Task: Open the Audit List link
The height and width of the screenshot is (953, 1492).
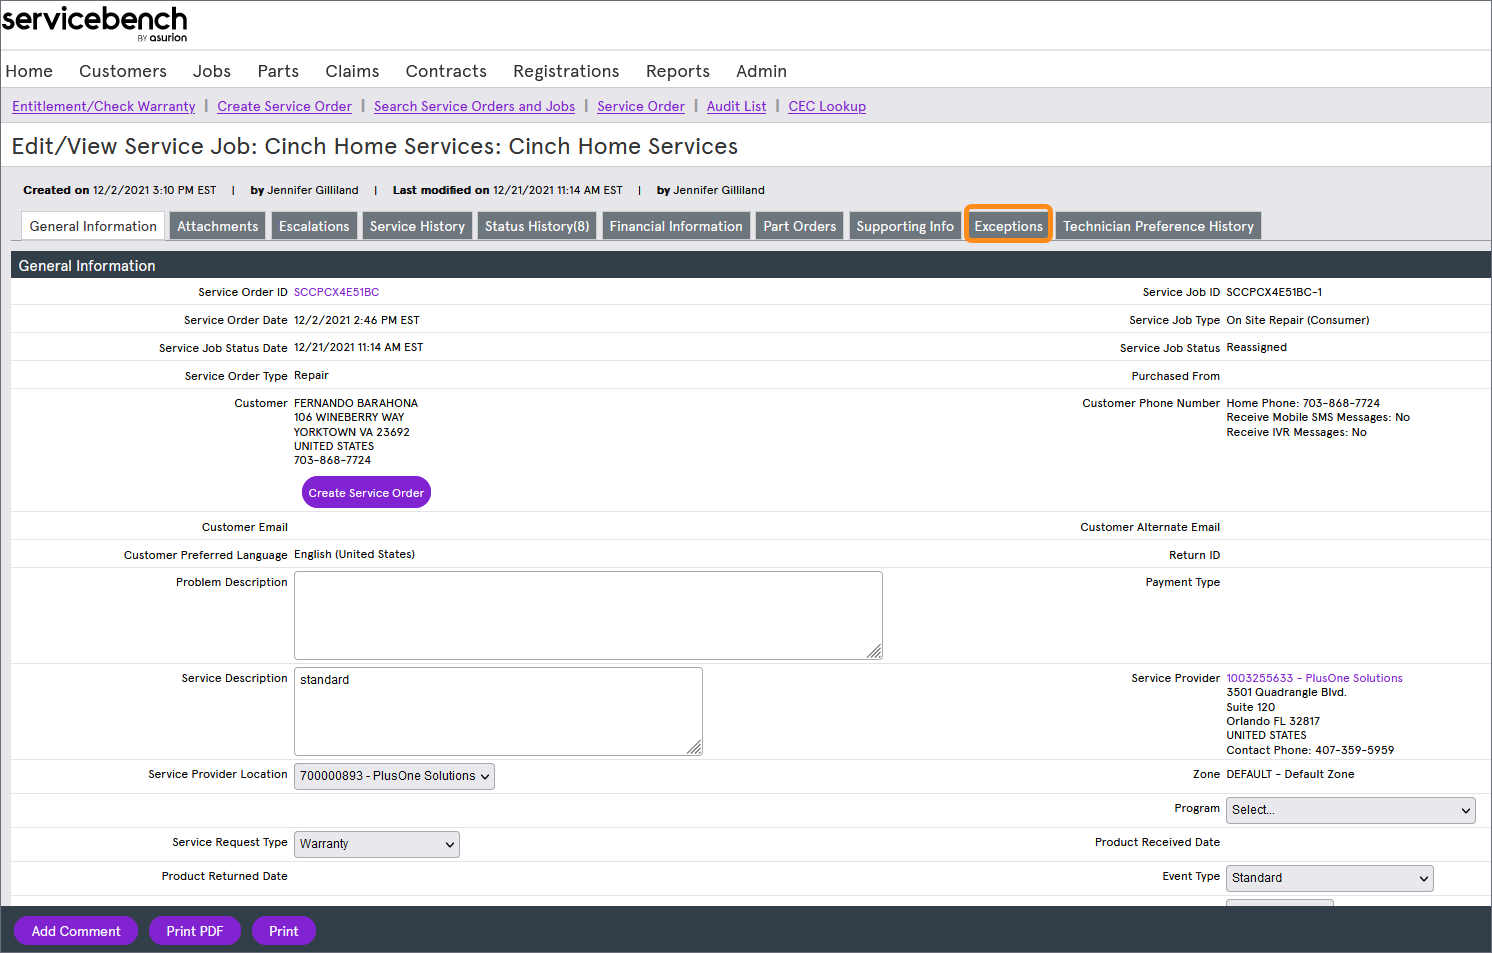Action: 737,106
